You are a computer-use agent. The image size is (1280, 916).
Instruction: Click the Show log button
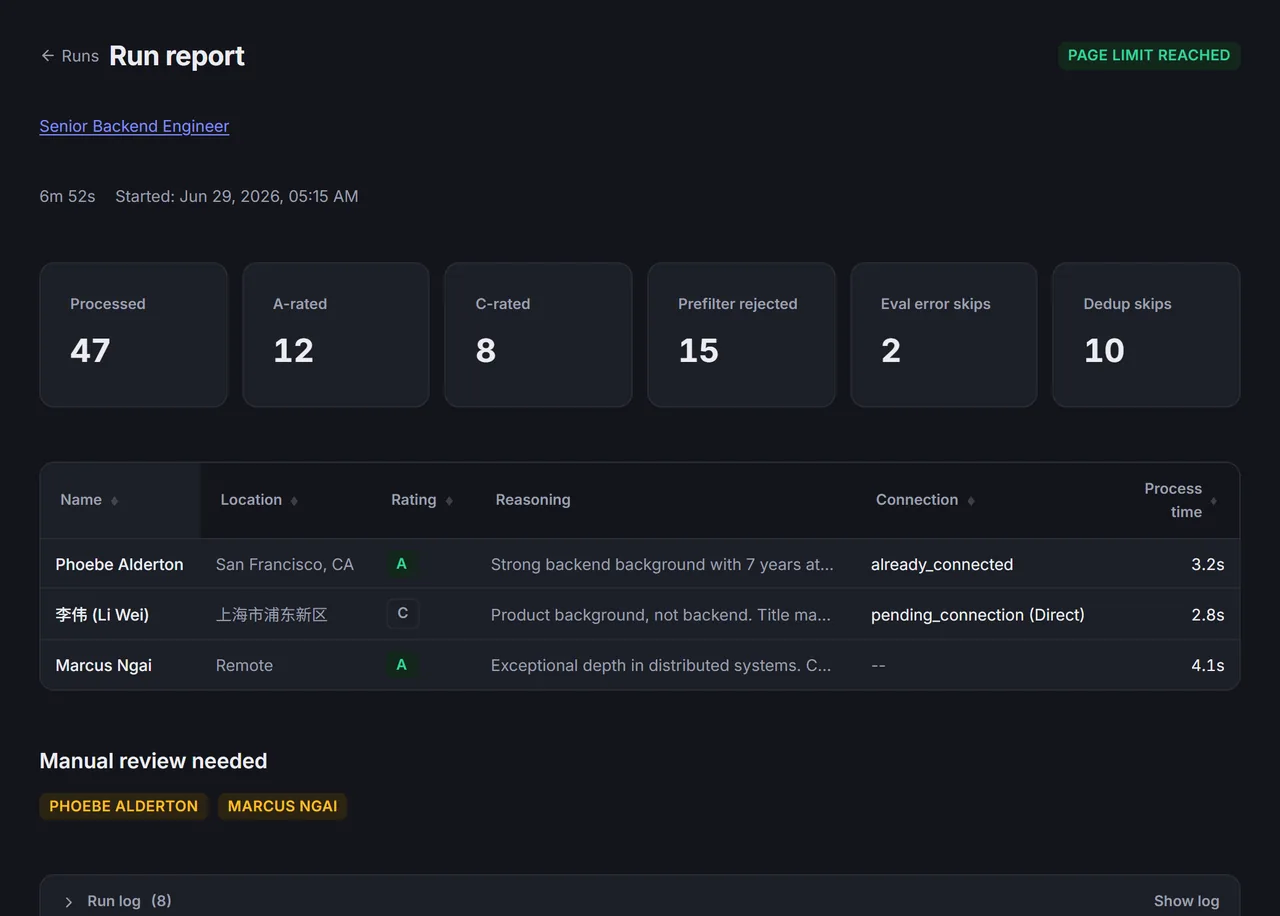1186,901
